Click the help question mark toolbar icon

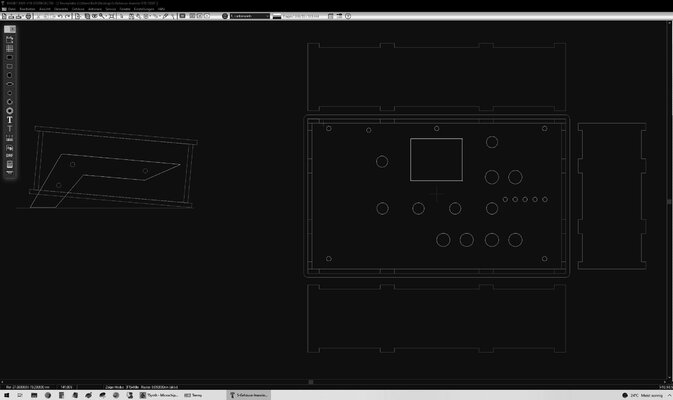coord(348,16)
